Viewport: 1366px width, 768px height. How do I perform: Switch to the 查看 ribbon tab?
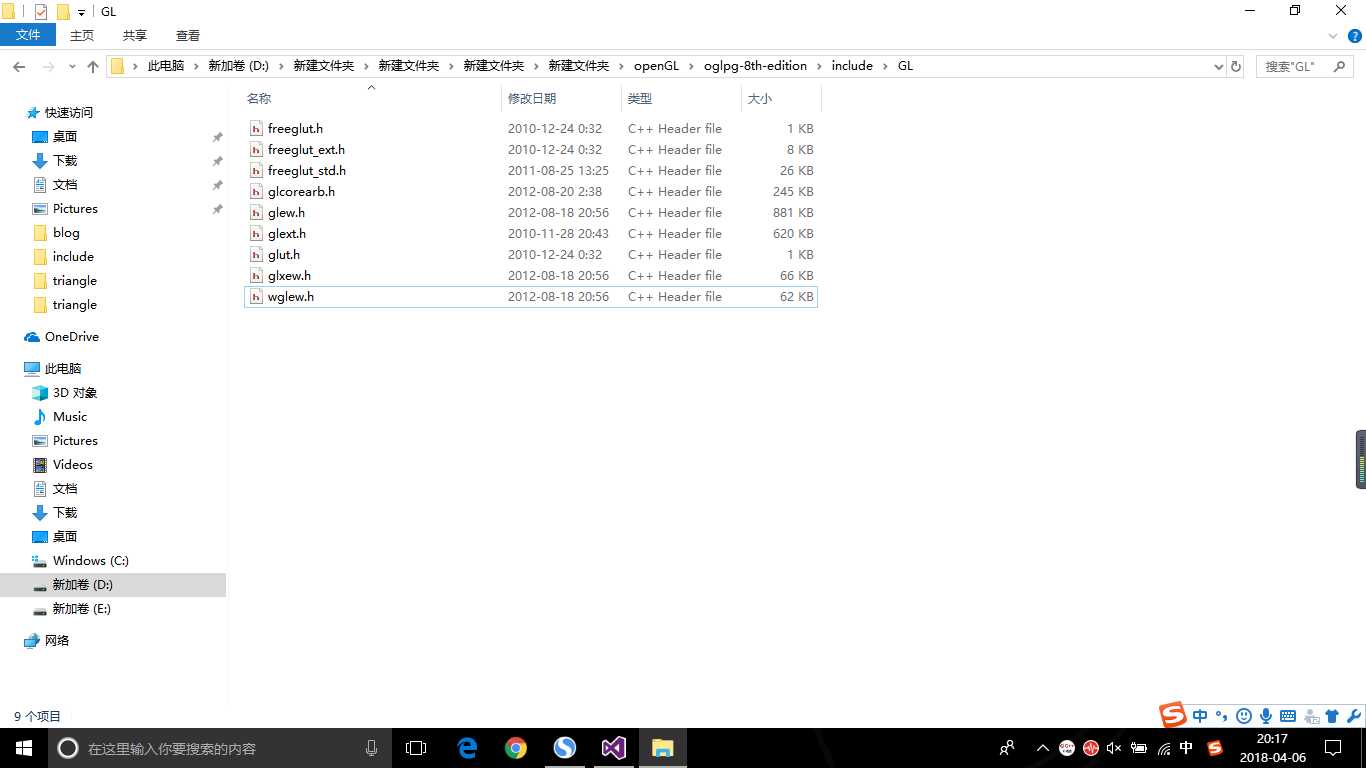pyautogui.click(x=188, y=35)
